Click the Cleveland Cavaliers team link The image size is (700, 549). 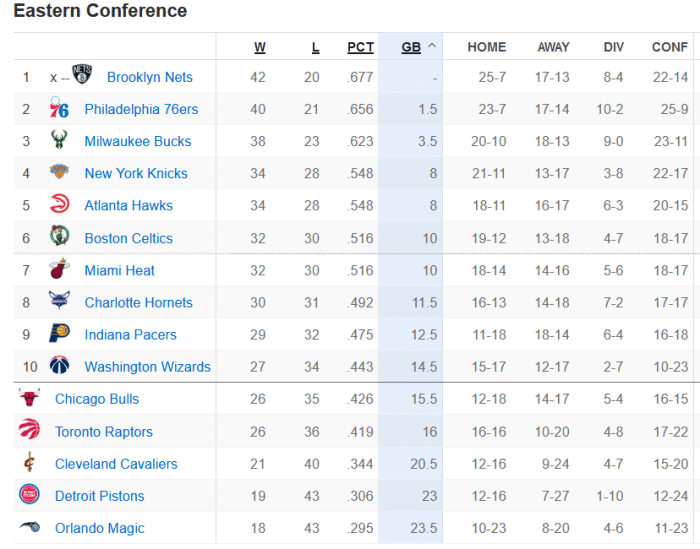(x=116, y=464)
